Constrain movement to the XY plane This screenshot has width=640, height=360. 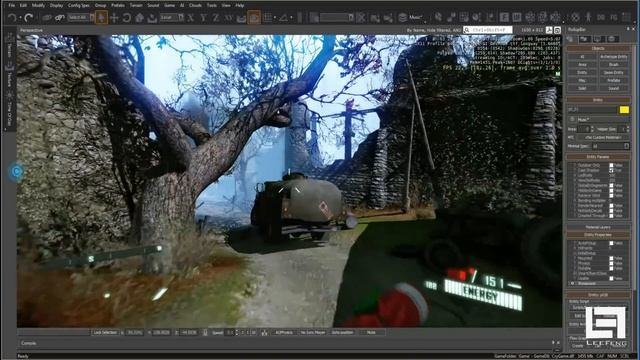pyautogui.click(x=228, y=18)
